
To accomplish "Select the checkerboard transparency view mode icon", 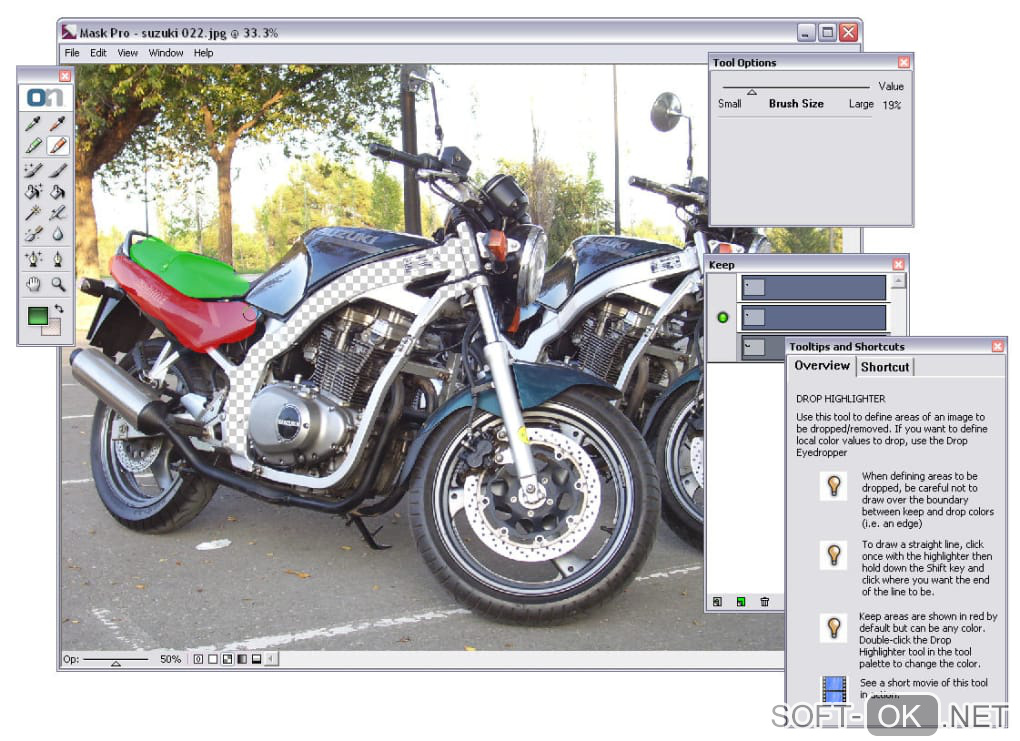I will click(227, 659).
